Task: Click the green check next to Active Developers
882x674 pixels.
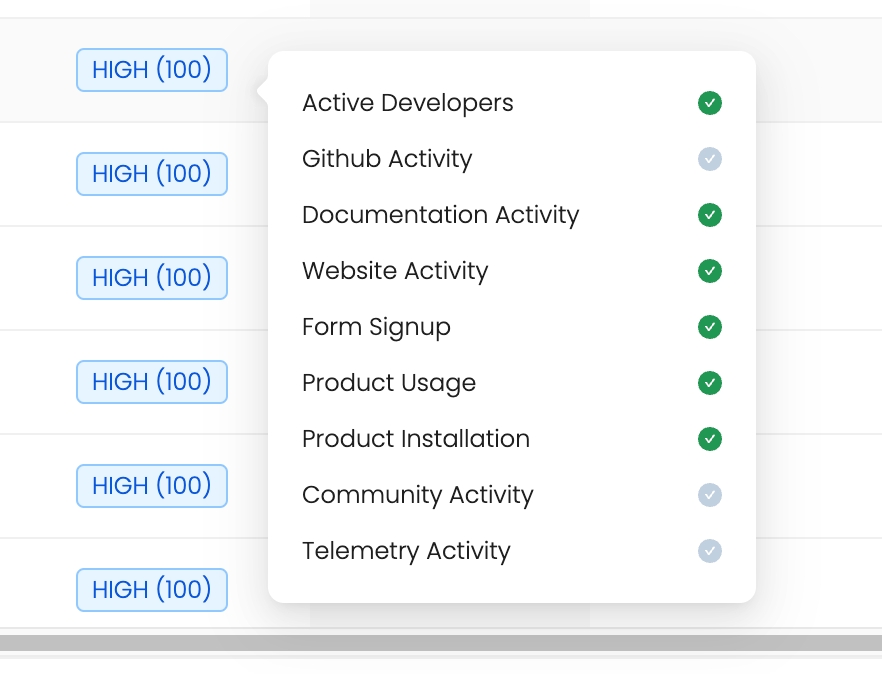Action: click(709, 103)
